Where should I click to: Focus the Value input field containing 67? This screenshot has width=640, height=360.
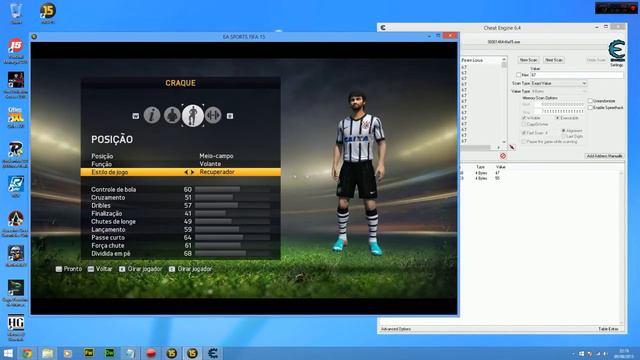coord(576,75)
